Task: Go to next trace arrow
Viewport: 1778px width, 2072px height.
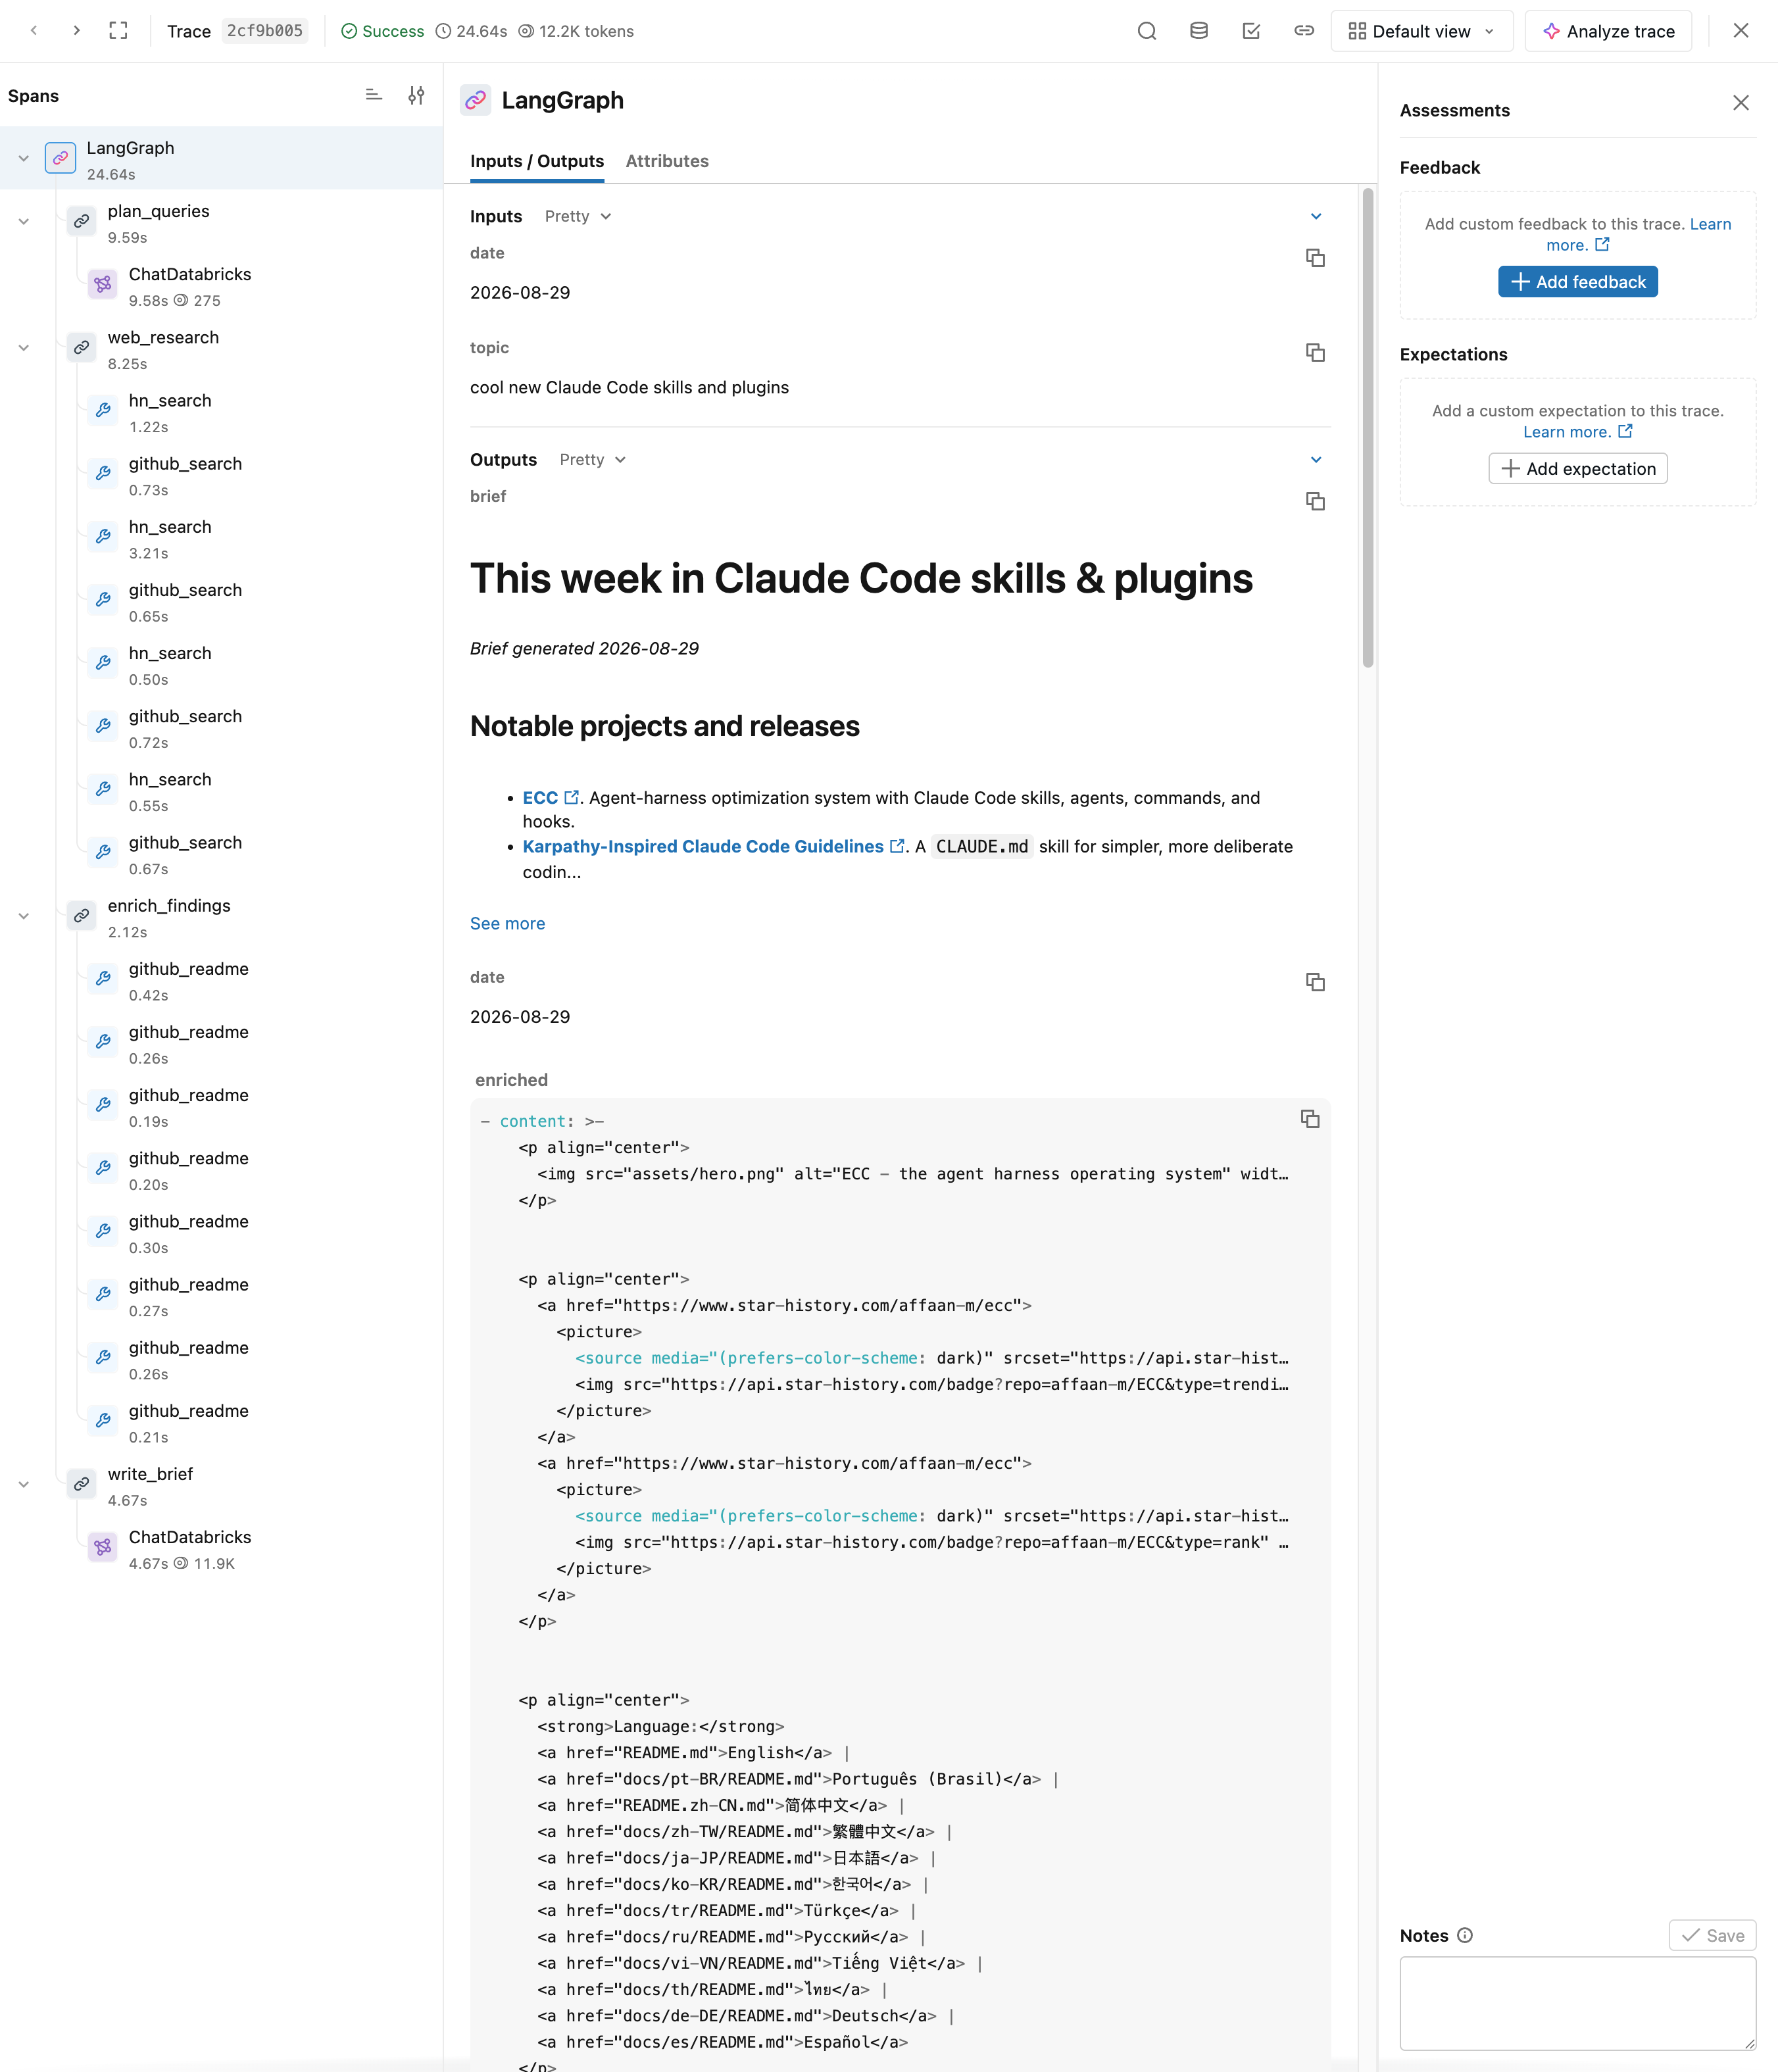Action: coord(77,31)
